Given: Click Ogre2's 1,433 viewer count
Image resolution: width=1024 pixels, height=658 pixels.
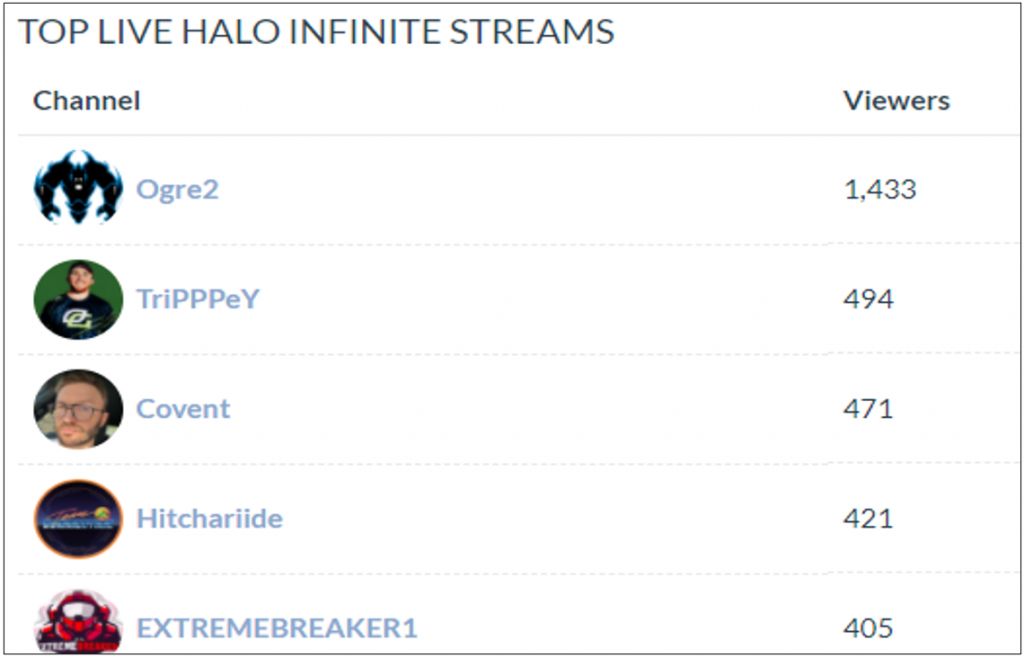Looking at the screenshot, I should pyautogui.click(x=880, y=189).
